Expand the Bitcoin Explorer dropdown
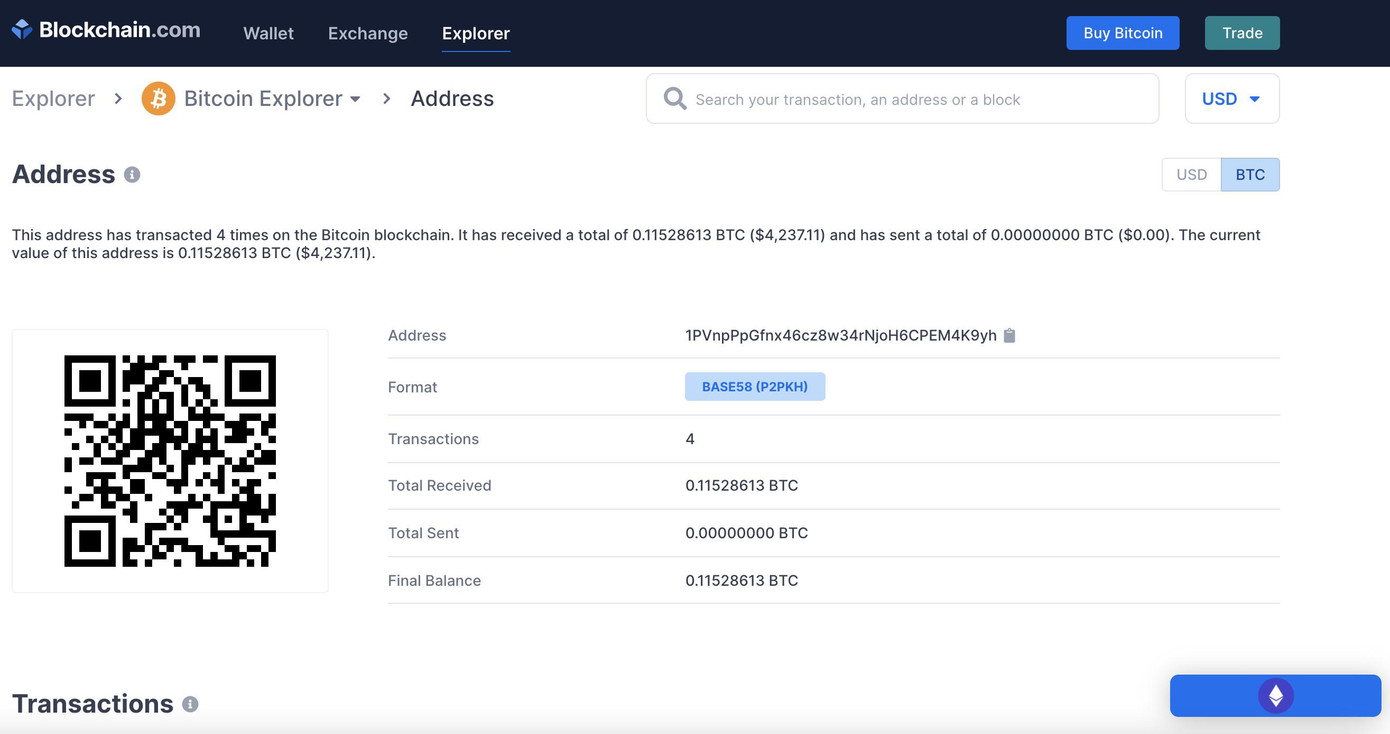Viewport: 1390px width, 734px height. 355,98
